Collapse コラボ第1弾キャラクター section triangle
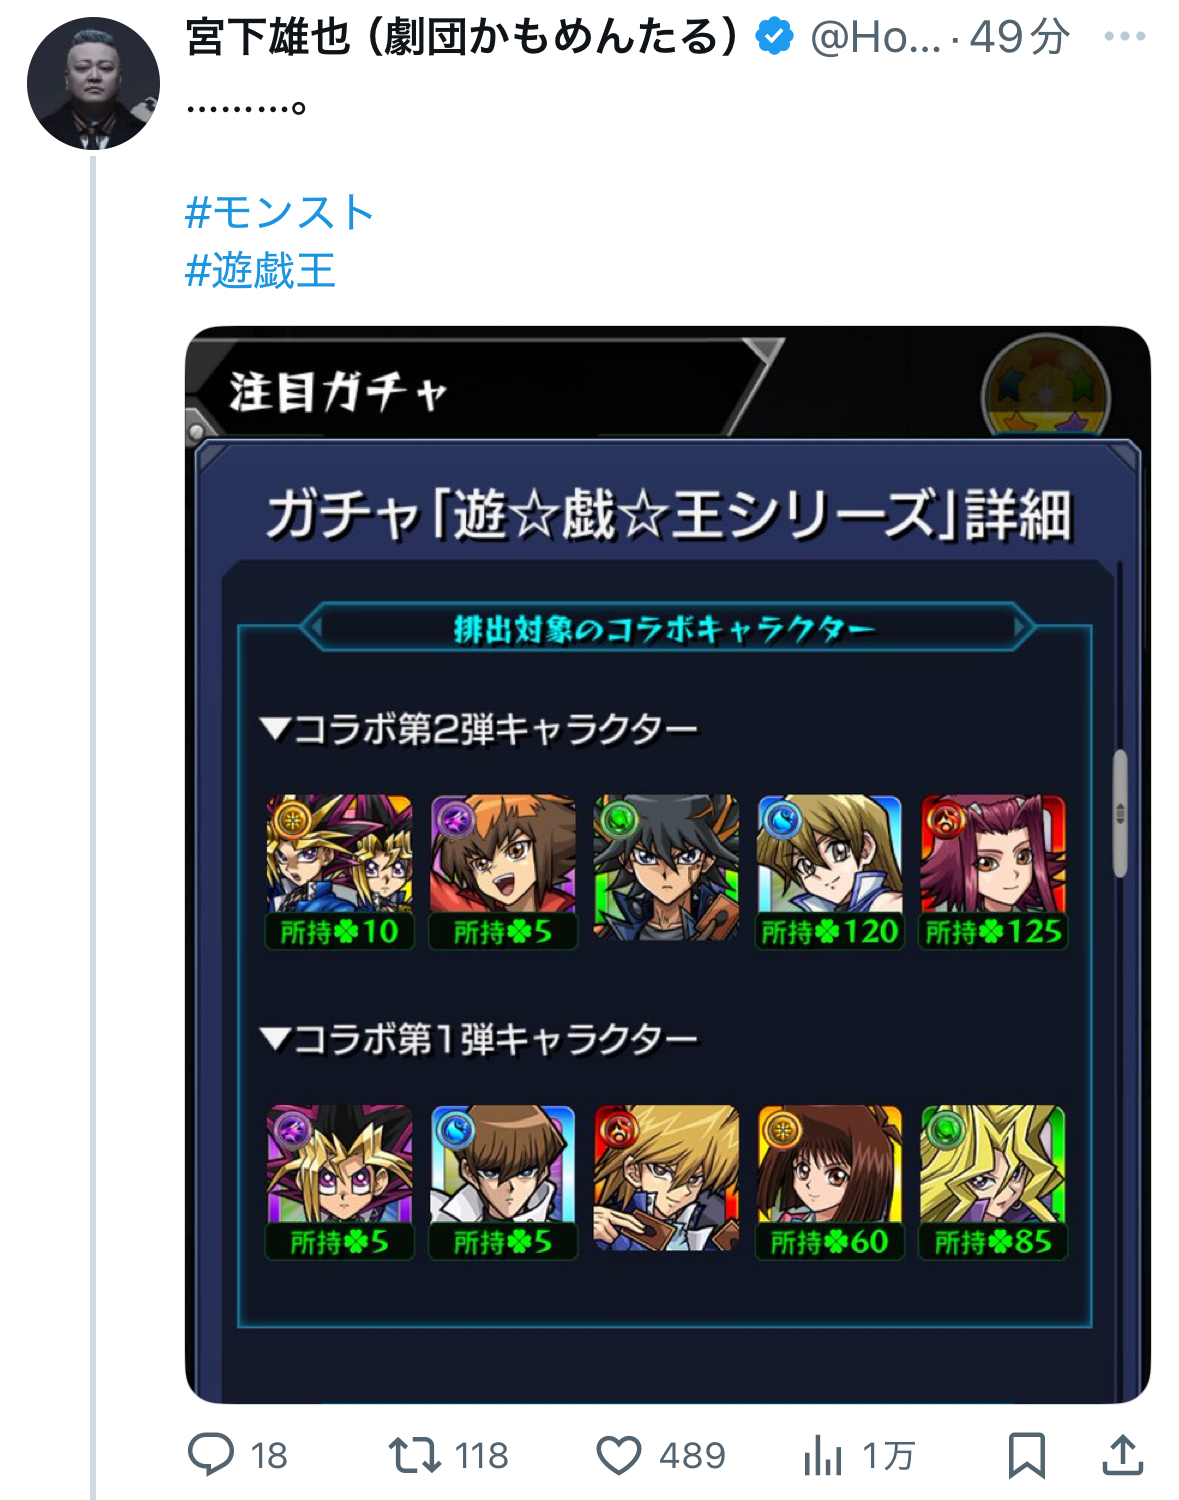Viewport: 1179px width, 1500px height. point(275,1039)
